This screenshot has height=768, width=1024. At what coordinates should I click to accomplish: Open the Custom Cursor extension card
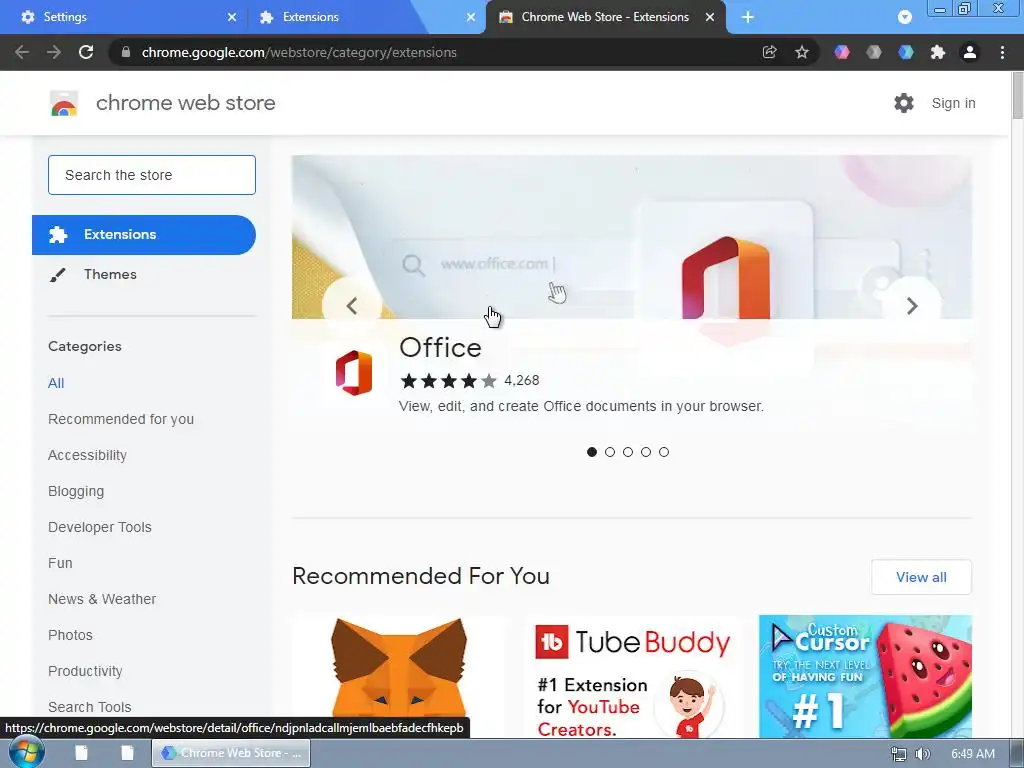click(x=865, y=676)
